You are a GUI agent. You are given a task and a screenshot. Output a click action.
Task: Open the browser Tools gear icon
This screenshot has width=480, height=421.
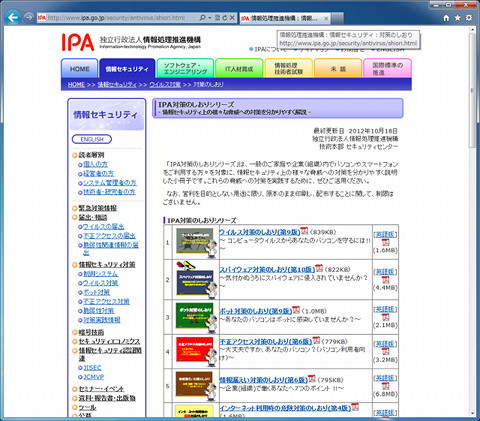pyautogui.click(x=469, y=18)
